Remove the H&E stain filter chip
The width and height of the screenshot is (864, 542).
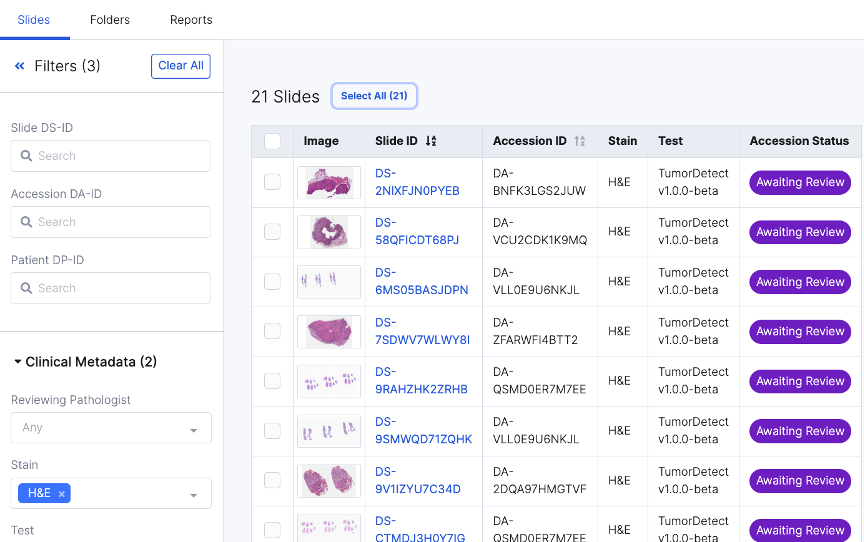61,493
